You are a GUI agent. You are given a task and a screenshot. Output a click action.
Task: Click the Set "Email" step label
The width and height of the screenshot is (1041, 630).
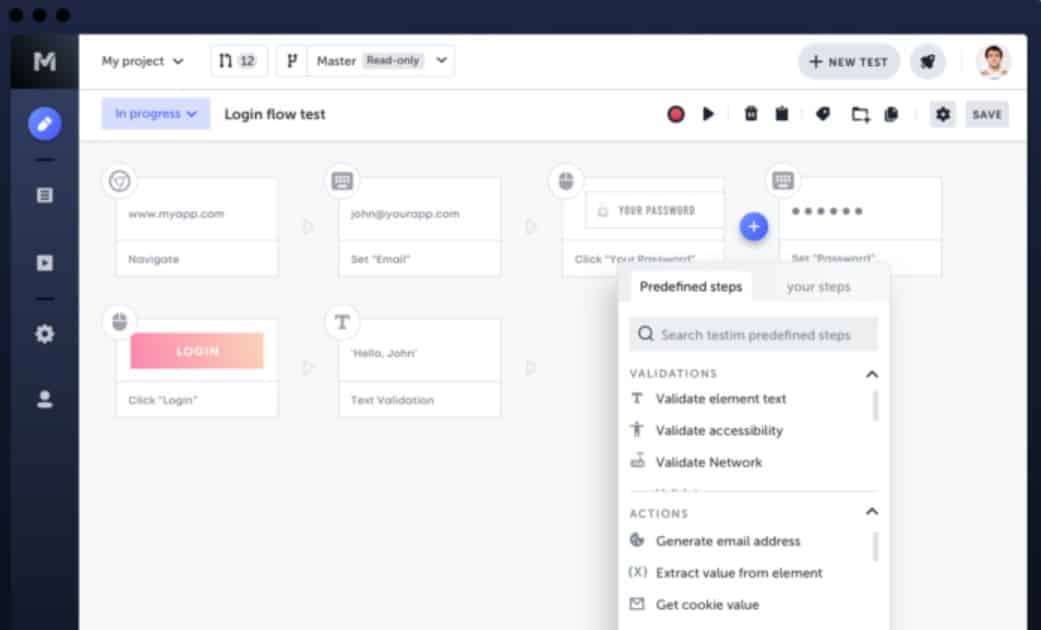tap(380, 259)
